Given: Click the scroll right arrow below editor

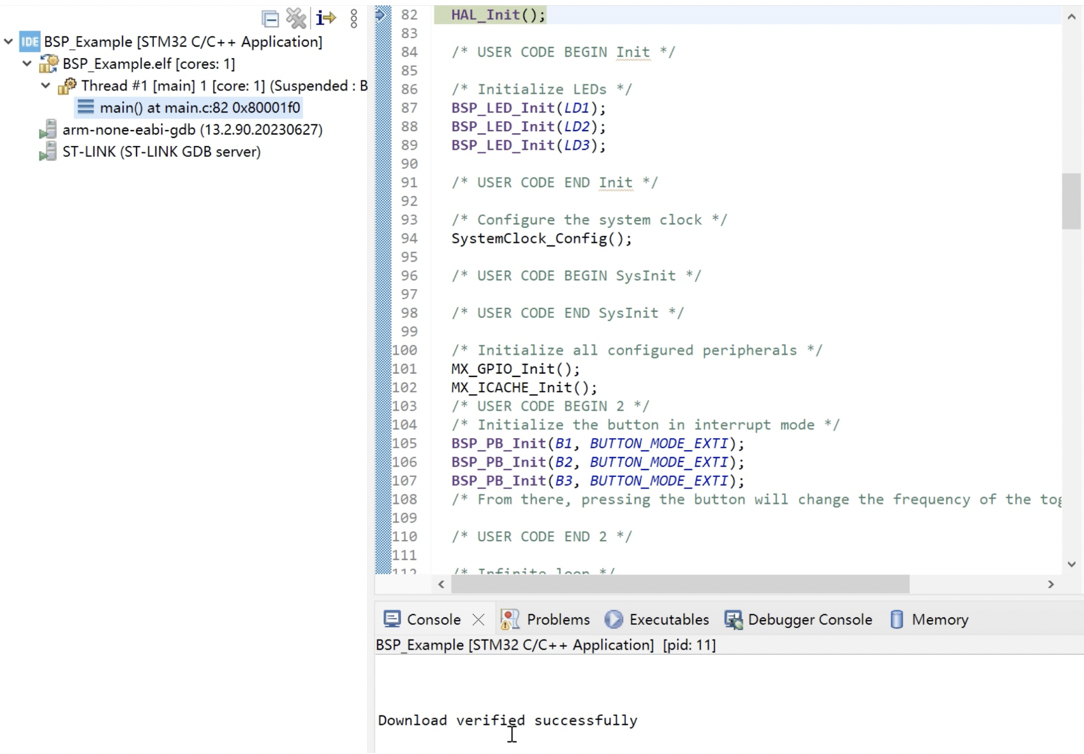Looking at the screenshot, I should (x=1050, y=584).
